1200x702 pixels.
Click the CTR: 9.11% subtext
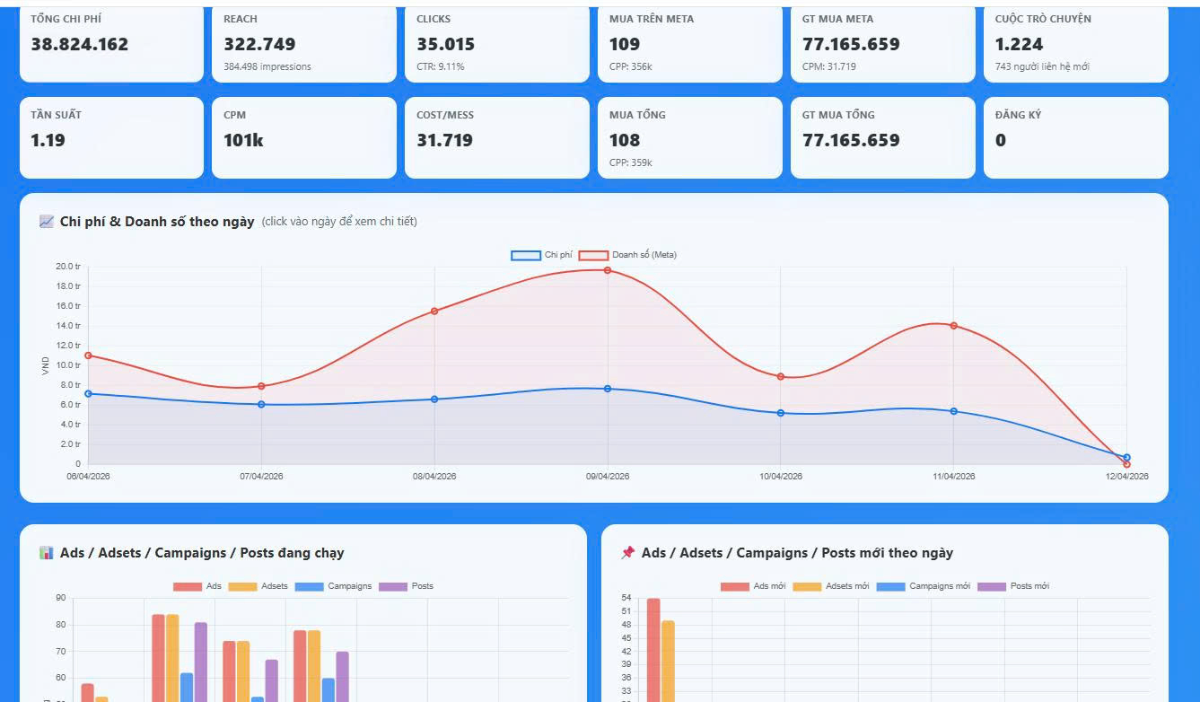click(441, 67)
